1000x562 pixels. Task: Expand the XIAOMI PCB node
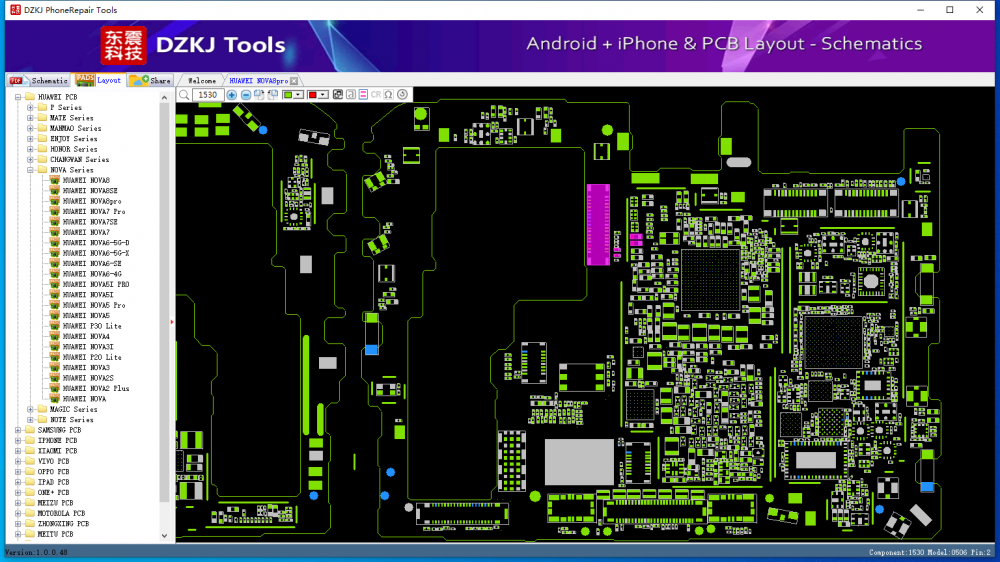(x=18, y=450)
